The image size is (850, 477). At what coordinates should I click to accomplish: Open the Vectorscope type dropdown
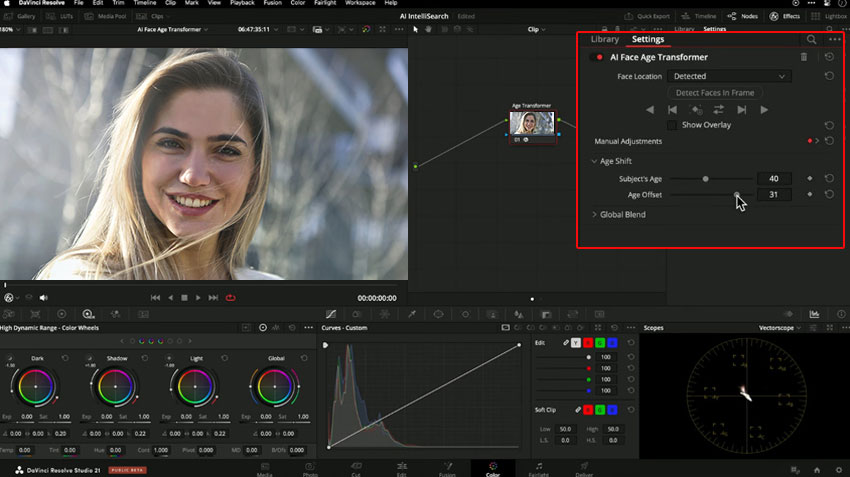pos(780,328)
